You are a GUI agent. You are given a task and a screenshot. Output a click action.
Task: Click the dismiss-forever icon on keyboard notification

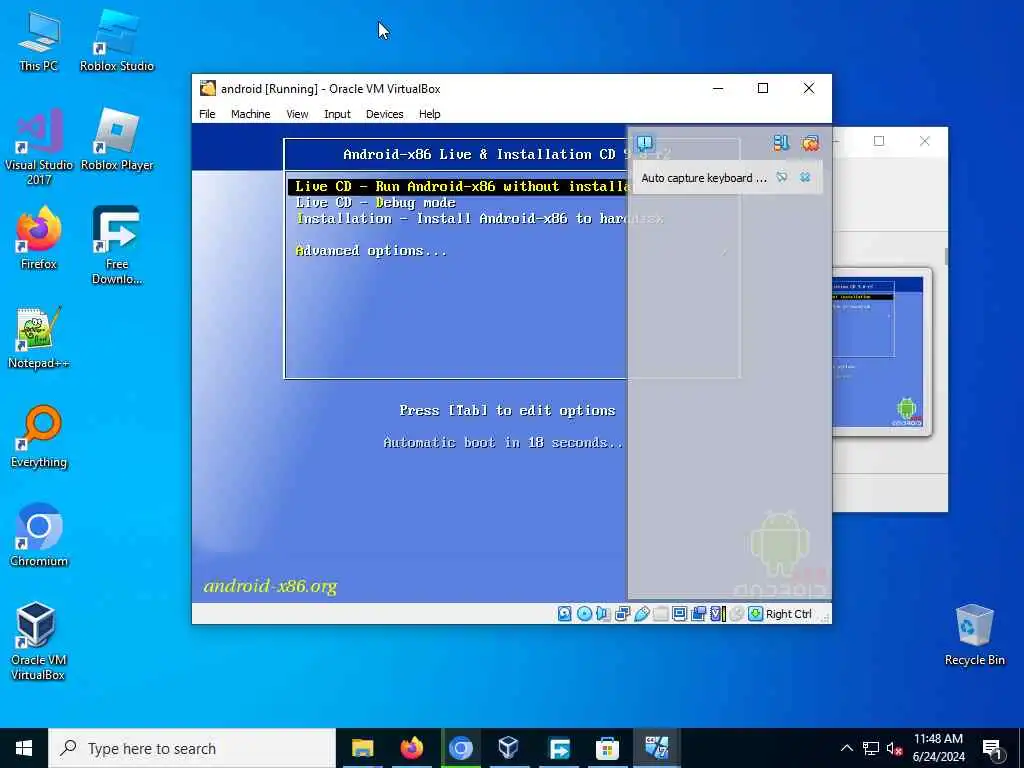[x=782, y=177]
